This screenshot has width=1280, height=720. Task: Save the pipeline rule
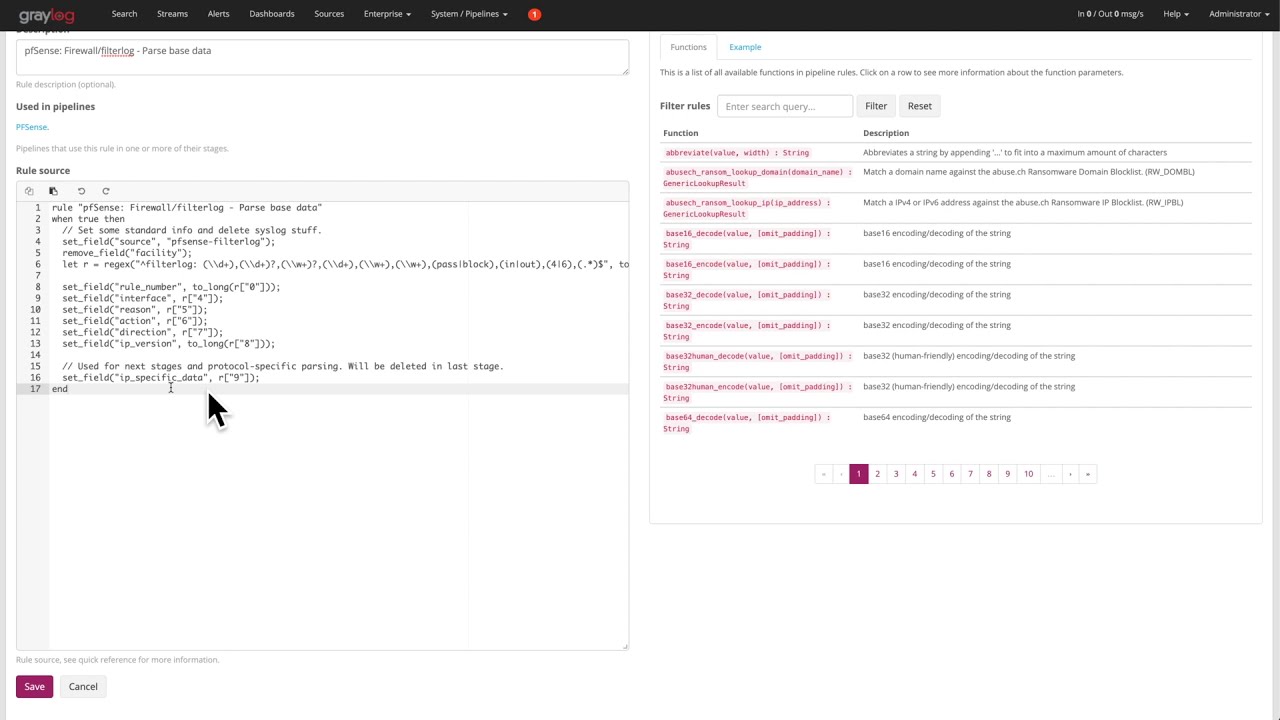[34, 687]
